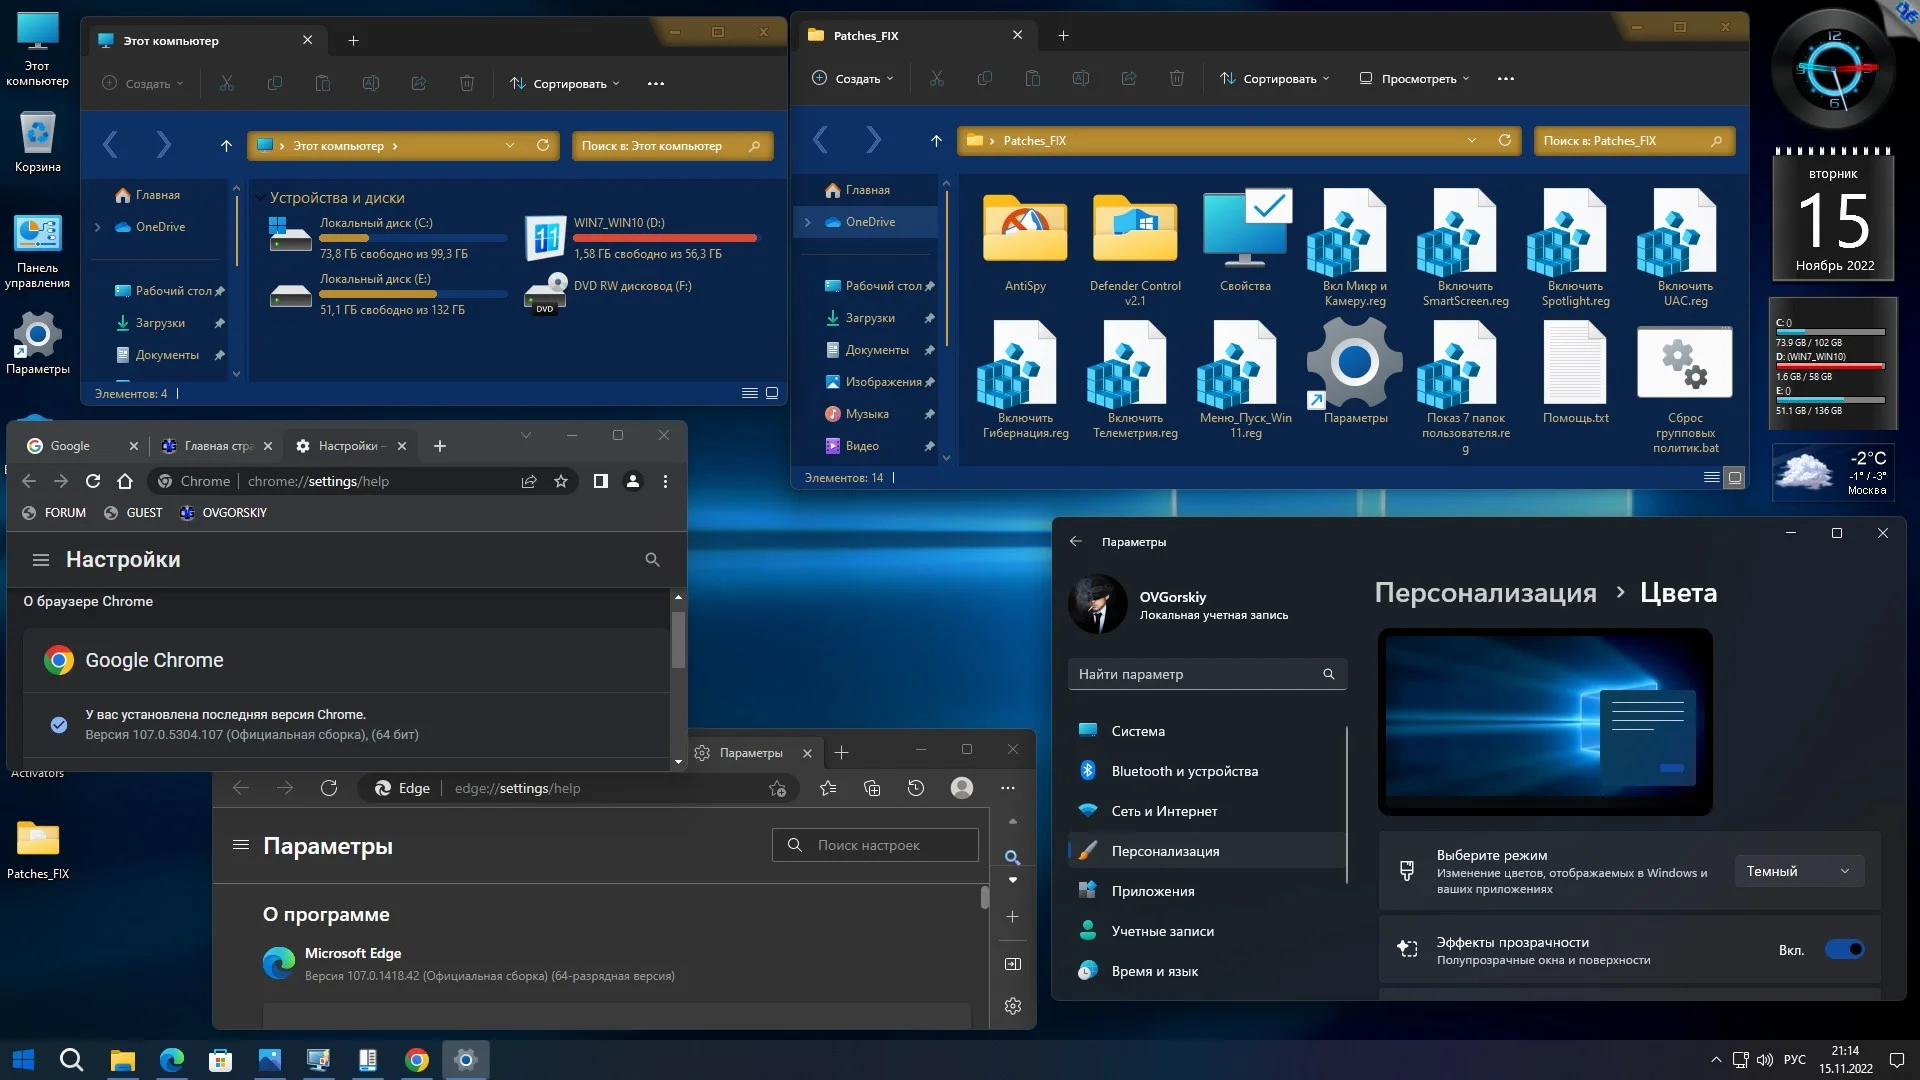Click Microsoft Store icon in taskbar
This screenshot has width=1920, height=1080.
point(220,1060)
